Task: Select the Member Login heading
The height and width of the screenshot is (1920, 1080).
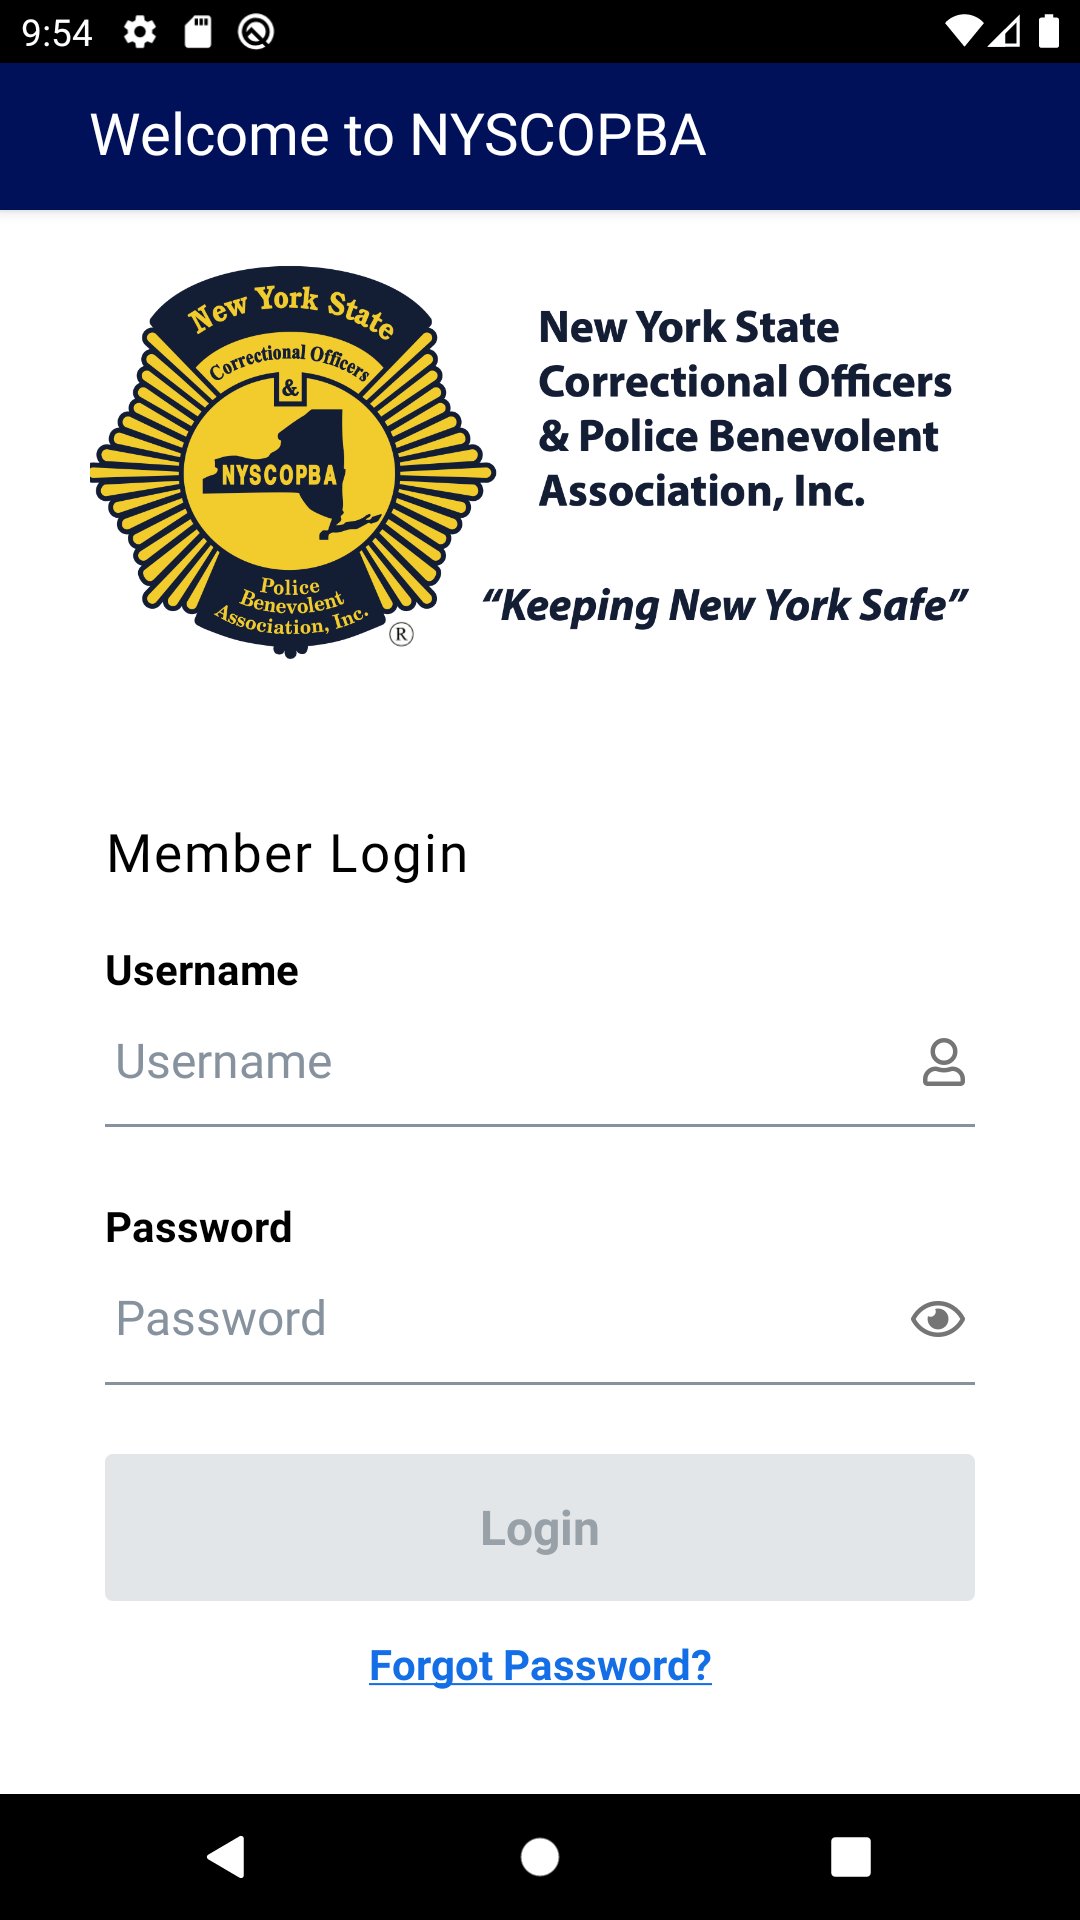Action: [288, 854]
